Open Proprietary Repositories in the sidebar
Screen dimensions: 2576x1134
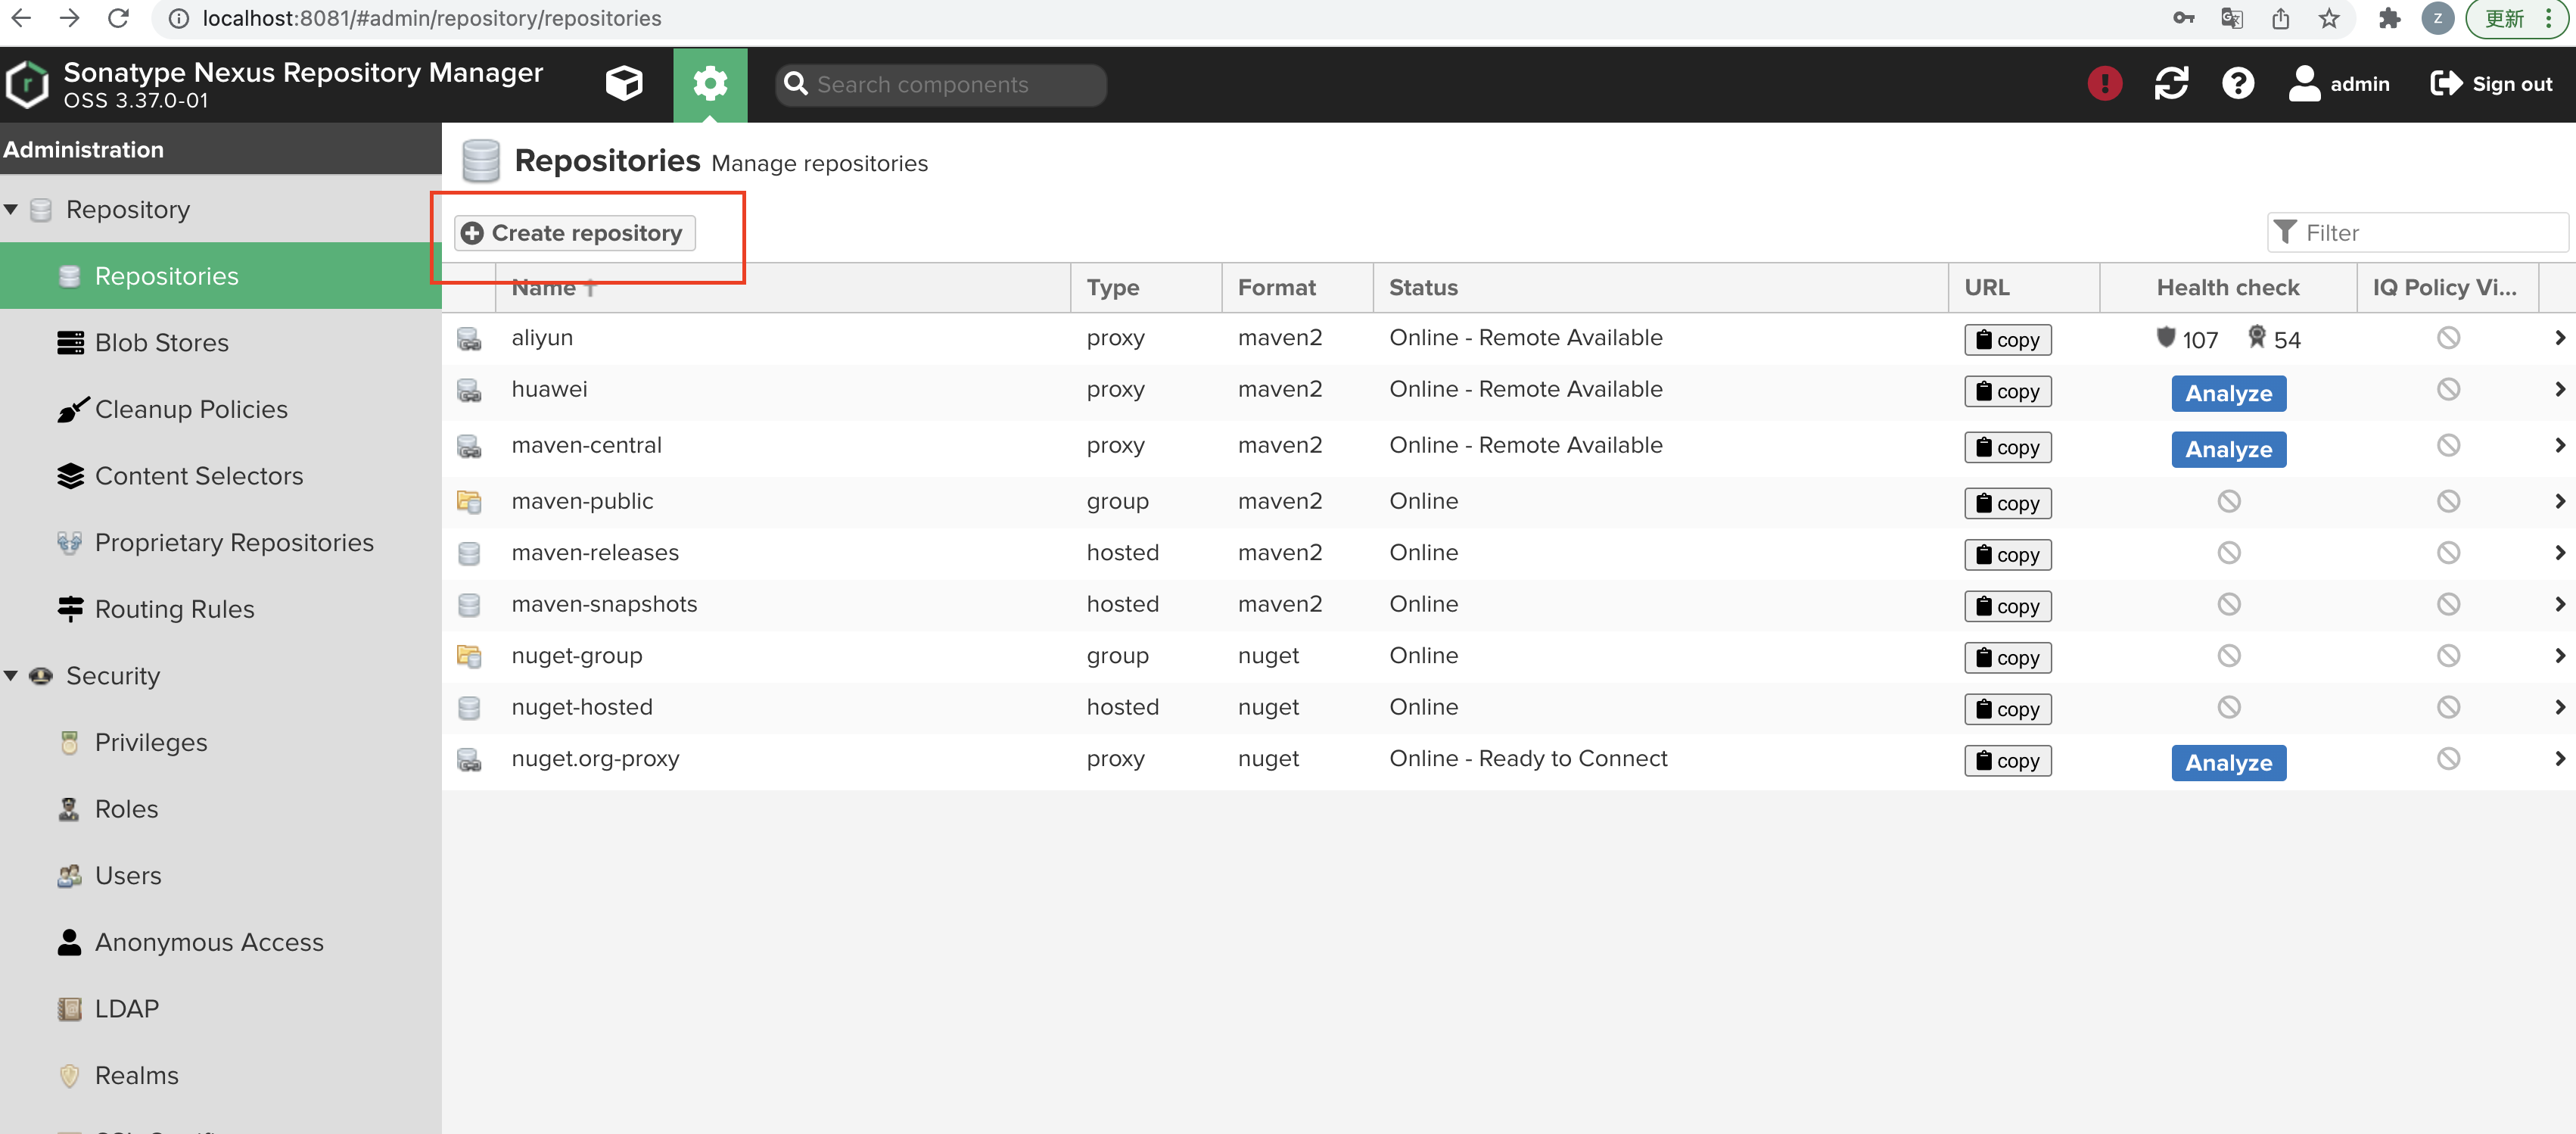[x=220, y=542]
